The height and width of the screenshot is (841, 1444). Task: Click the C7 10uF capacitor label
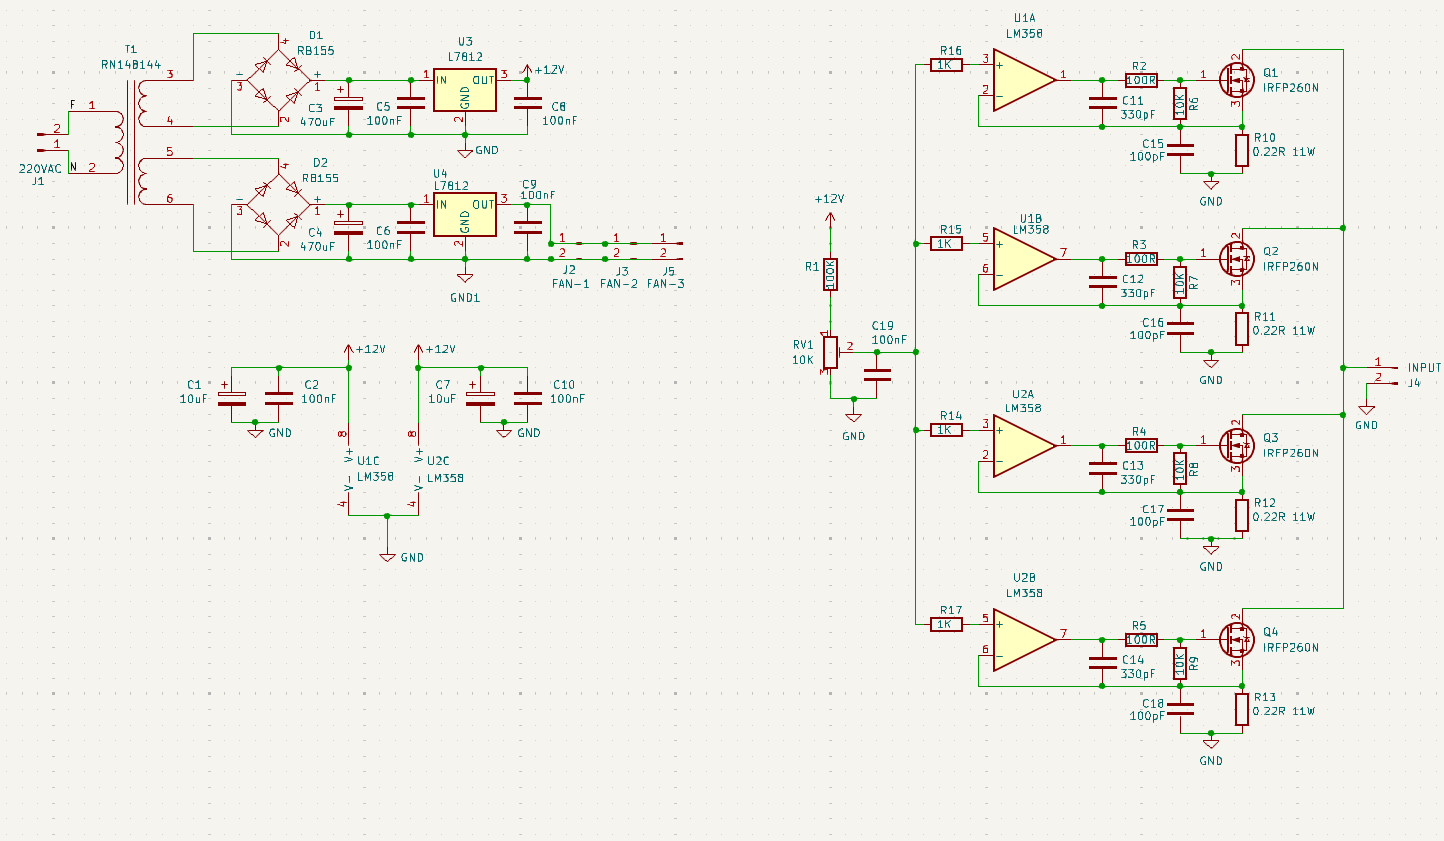coord(442,391)
